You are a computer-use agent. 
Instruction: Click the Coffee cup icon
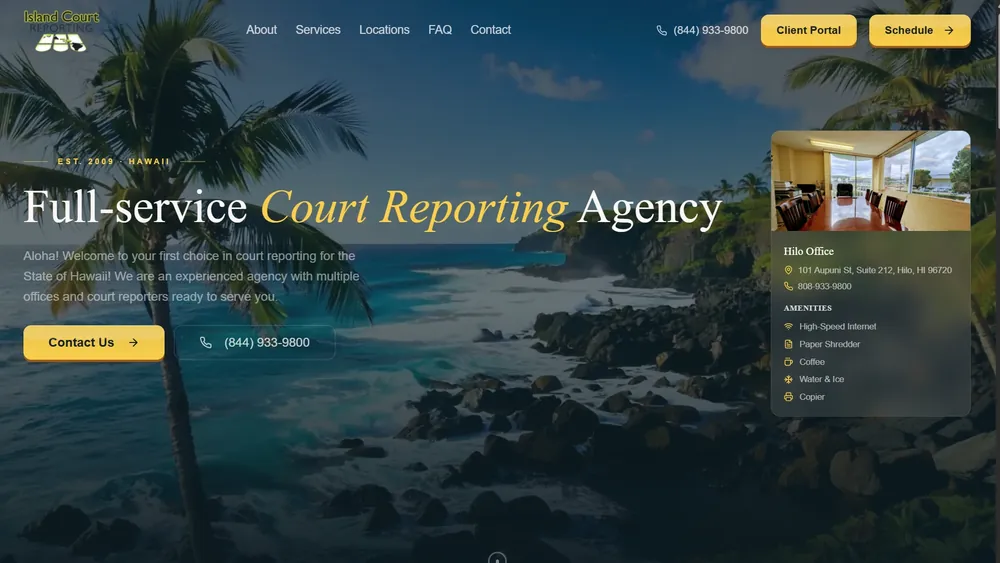pyautogui.click(x=788, y=362)
